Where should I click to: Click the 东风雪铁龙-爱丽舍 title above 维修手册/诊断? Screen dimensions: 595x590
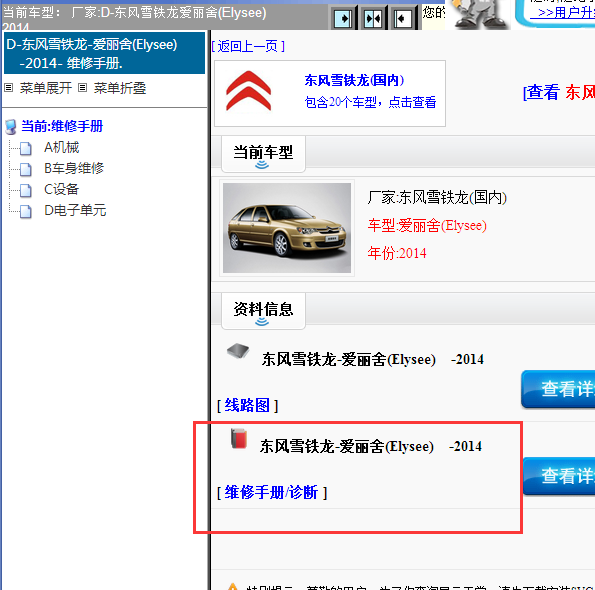click(371, 446)
